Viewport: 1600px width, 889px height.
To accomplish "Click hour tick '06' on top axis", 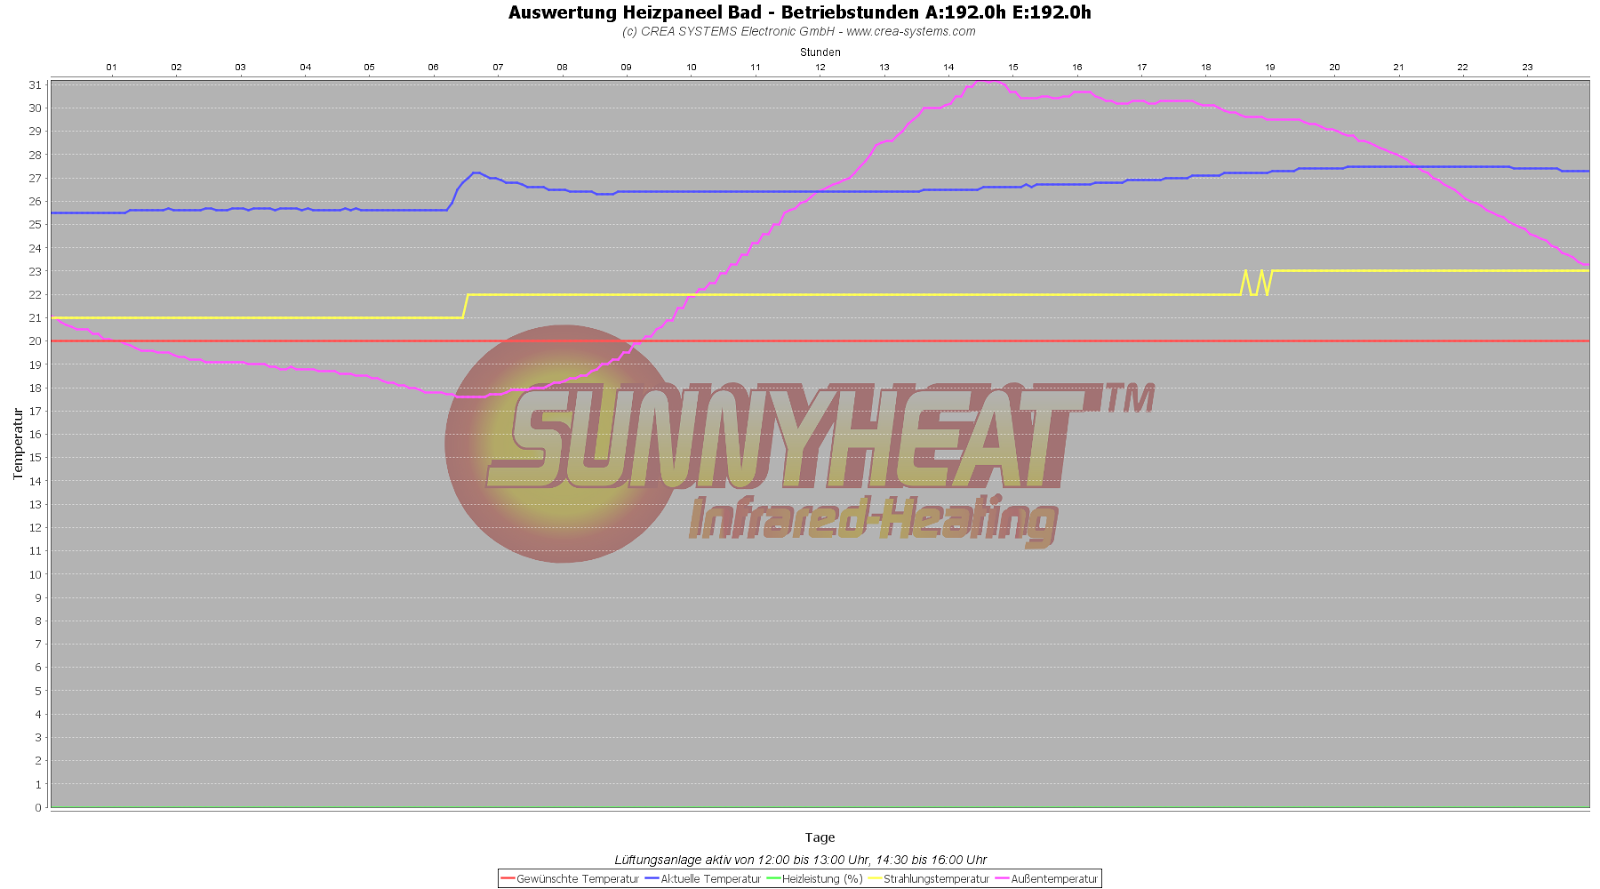I will click(433, 67).
